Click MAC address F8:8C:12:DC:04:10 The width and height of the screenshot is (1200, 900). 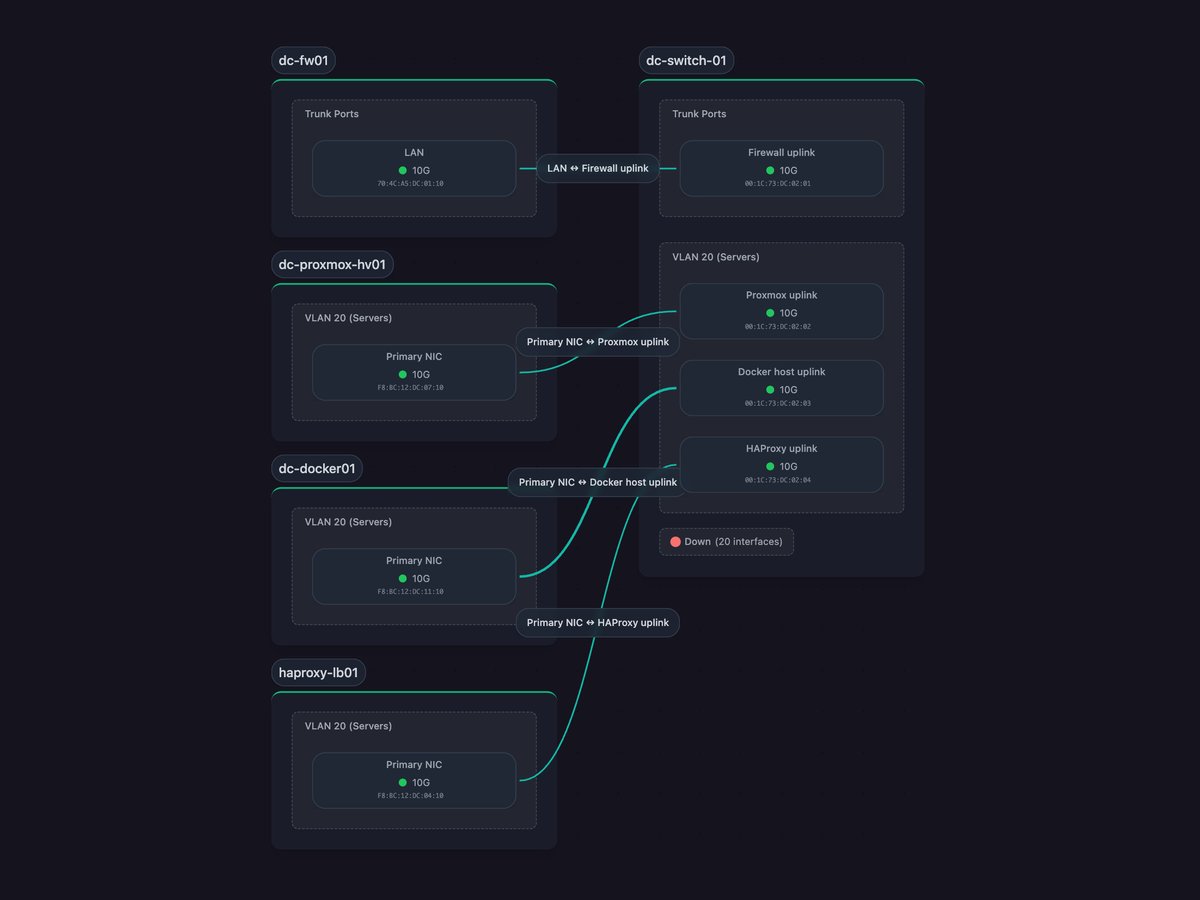[x=411, y=796]
